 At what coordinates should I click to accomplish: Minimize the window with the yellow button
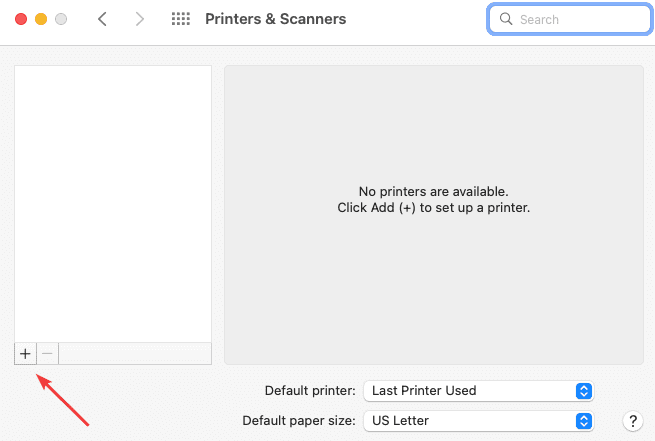pyautogui.click(x=41, y=19)
